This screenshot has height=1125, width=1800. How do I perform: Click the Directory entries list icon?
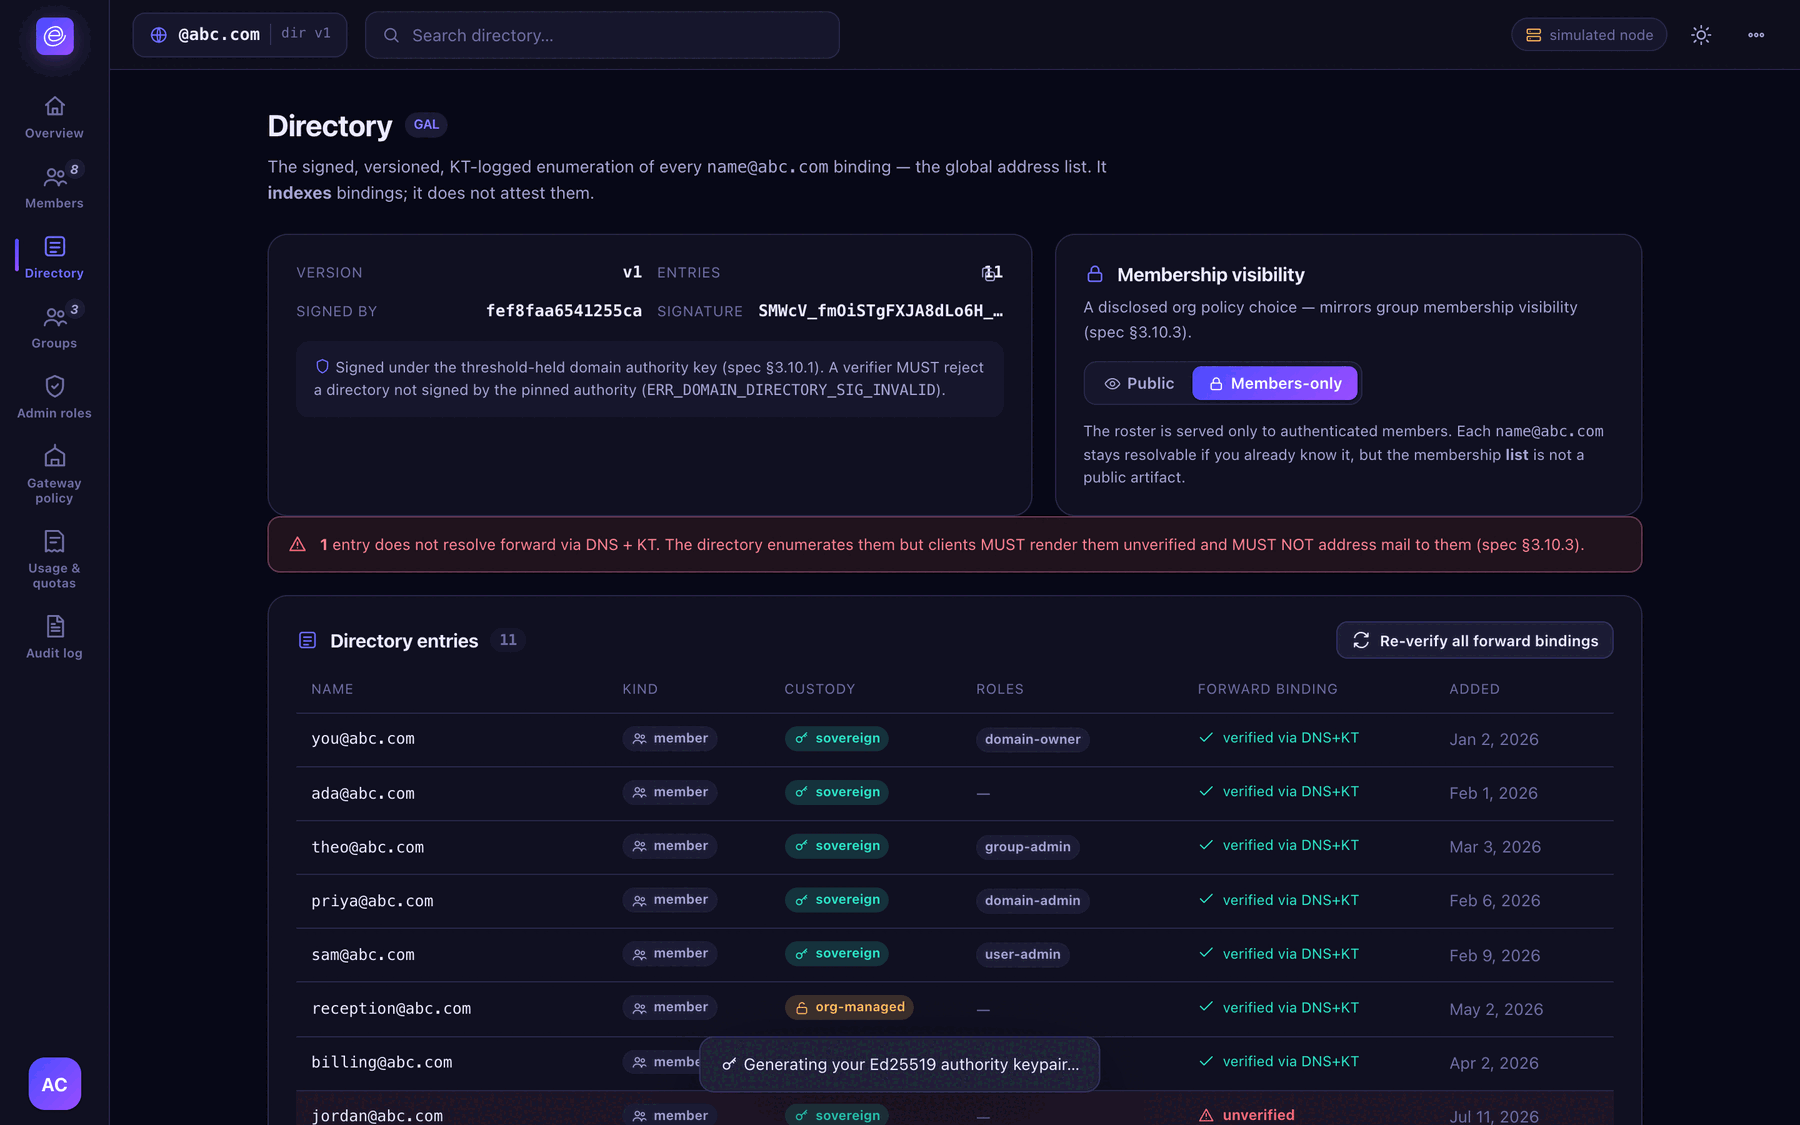pyautogui.click(x=308, y=641)
